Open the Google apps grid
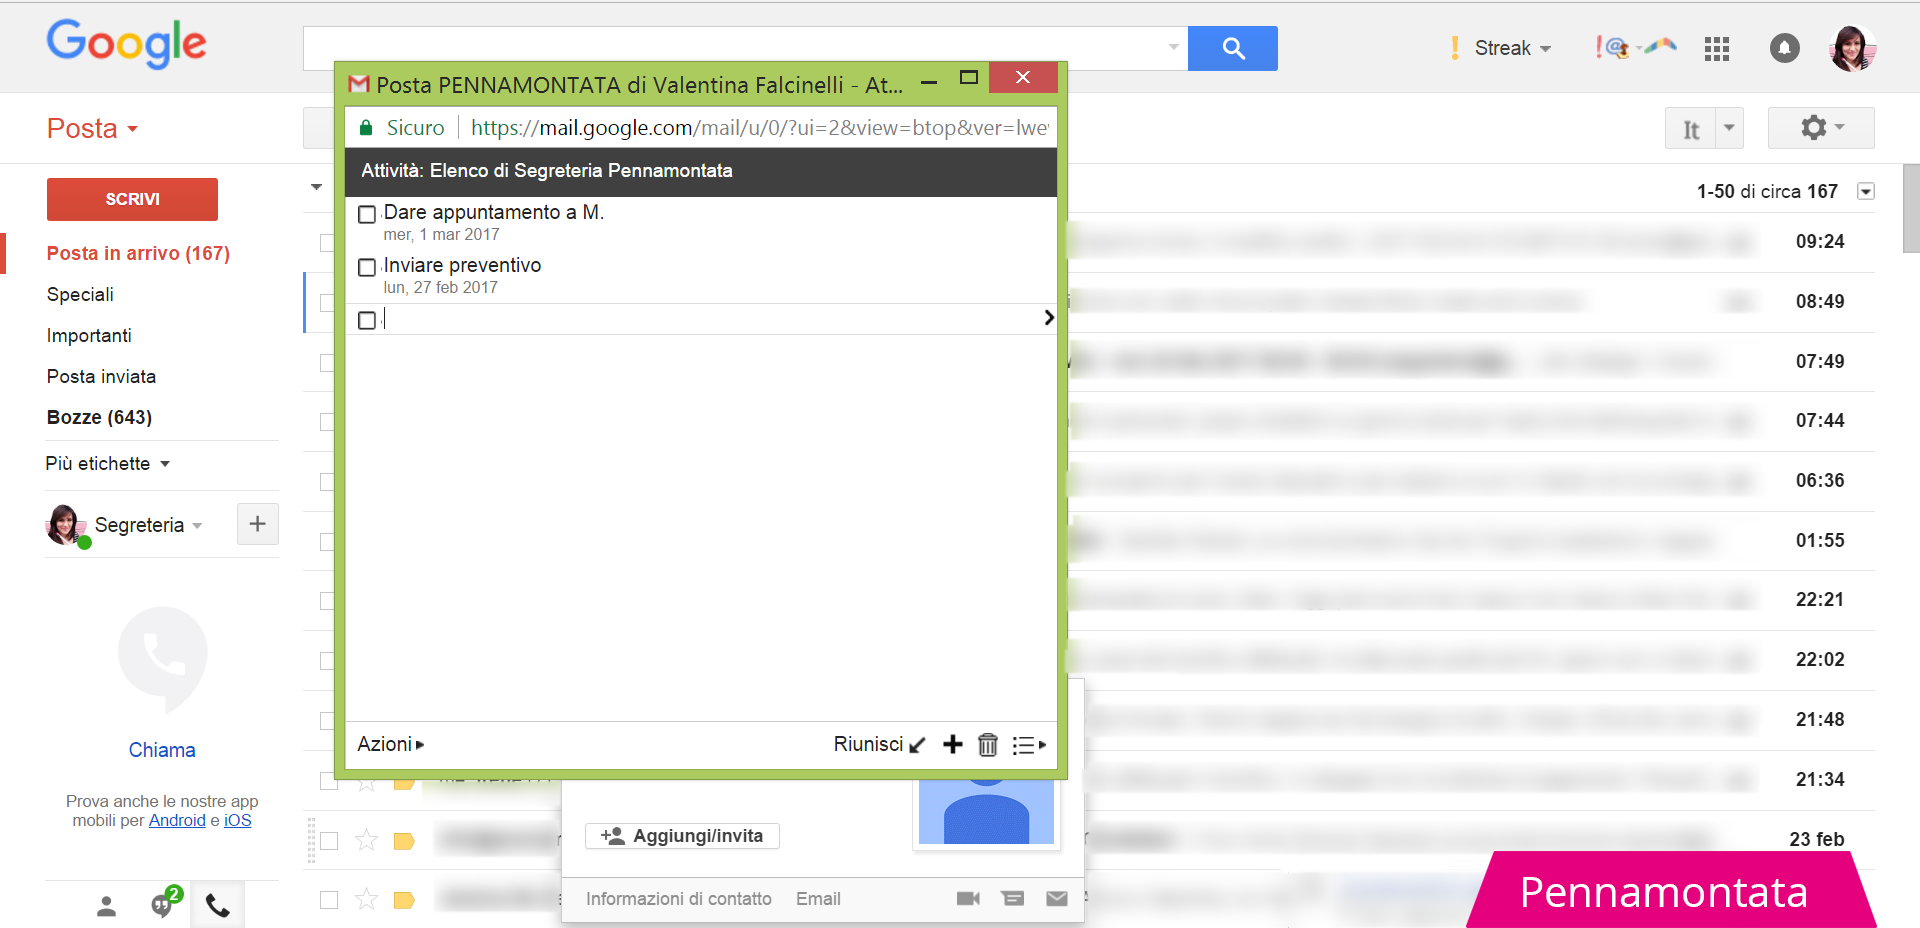The height and width of the screenshot is (928, 1920). (1716, 49)
